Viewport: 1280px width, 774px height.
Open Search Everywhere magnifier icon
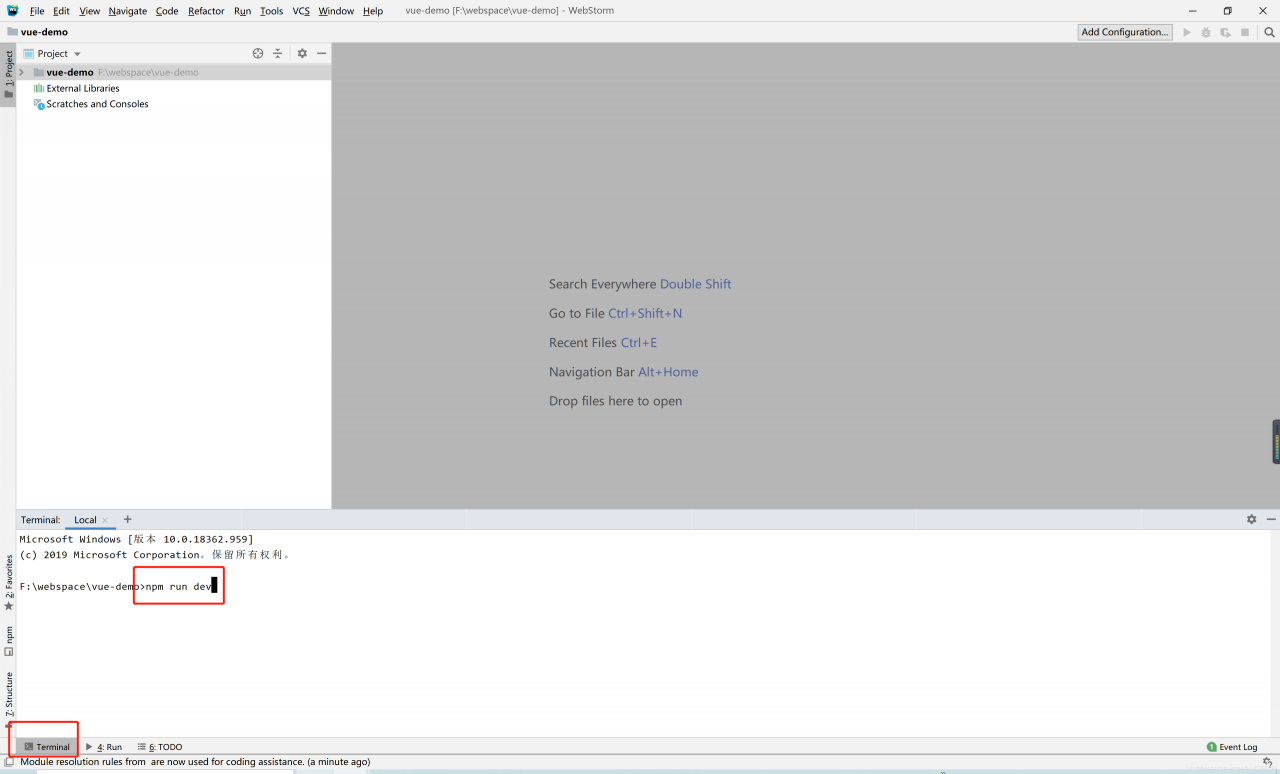point(1269,32)
